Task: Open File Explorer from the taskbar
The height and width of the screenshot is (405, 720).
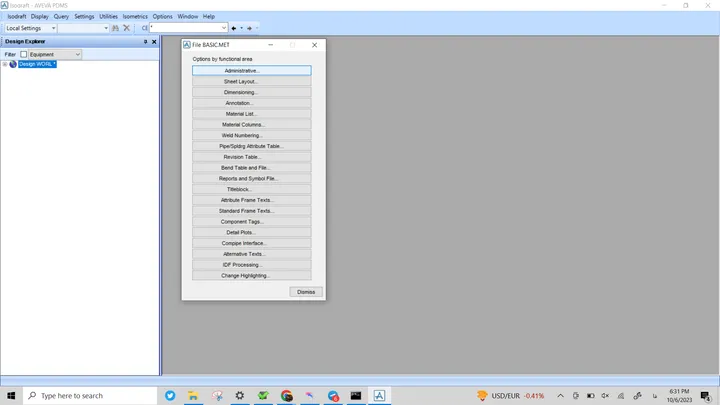Action: coord(193,395)
